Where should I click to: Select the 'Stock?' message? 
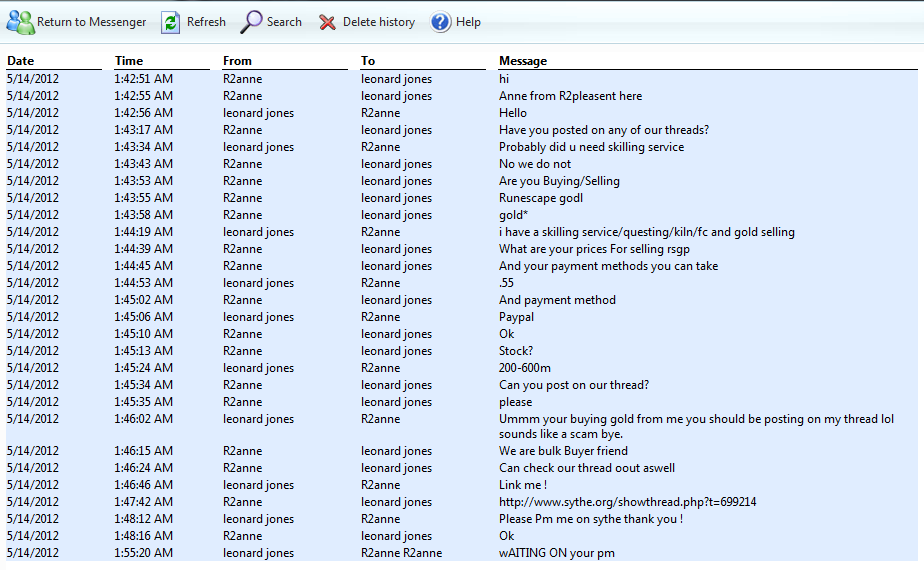(x=516, y=351)
